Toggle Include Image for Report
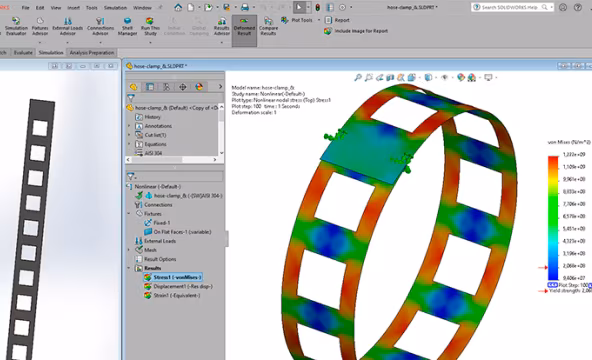This screenshot has width=592, height=360. tap(356, 31)
